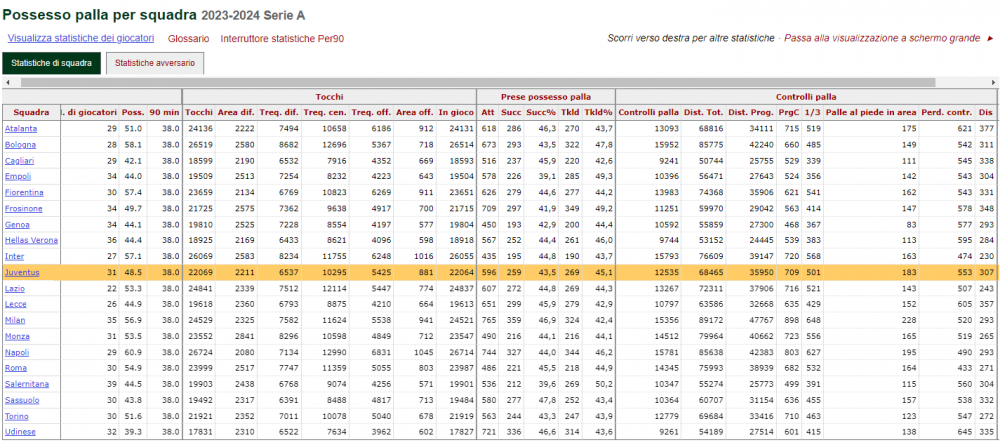Open the Napoli team link
This screenshot has width=1000, height=445.
click(17, 352)
